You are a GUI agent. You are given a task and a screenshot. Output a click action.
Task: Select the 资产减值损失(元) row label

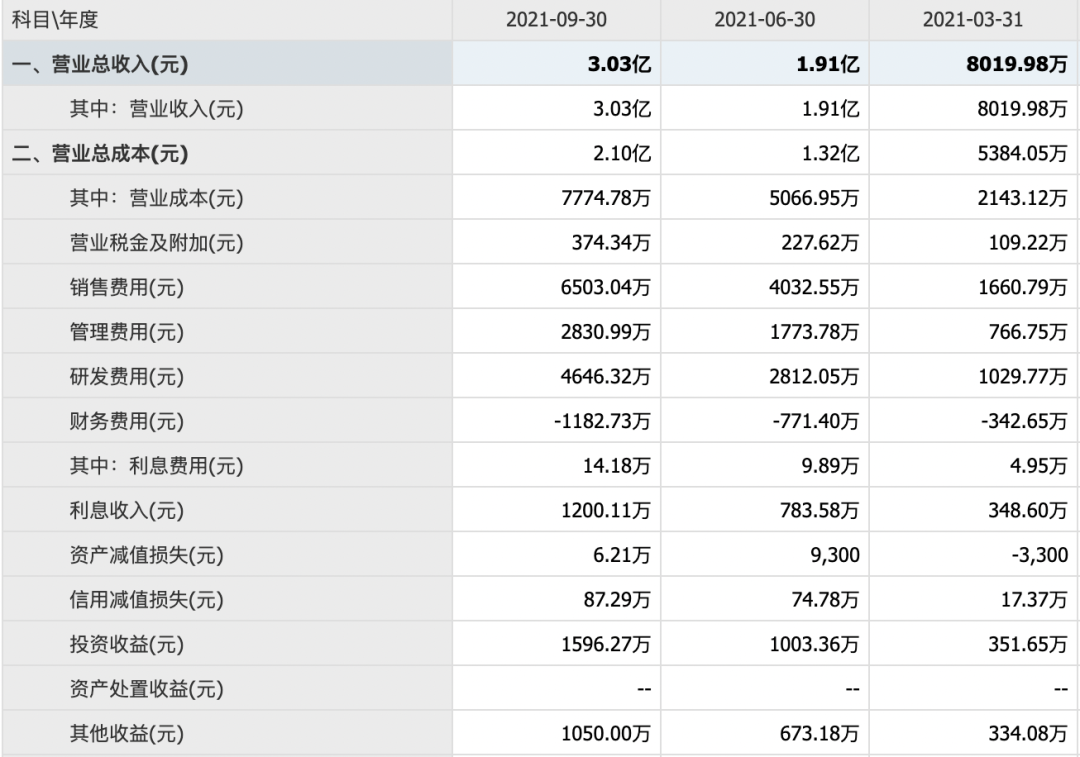tap(147, 555)
